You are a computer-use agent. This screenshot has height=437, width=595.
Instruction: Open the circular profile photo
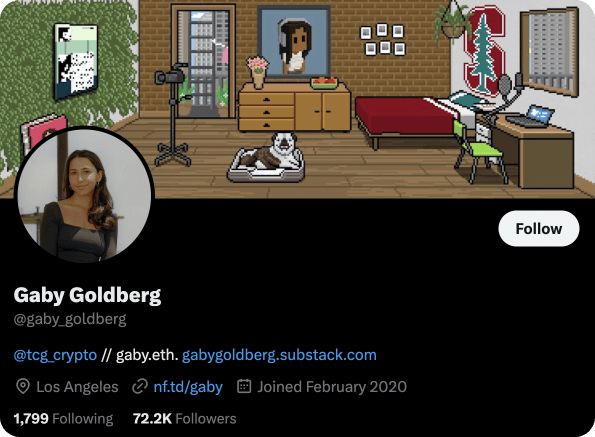pyautogui.click(x=84, y=195)
